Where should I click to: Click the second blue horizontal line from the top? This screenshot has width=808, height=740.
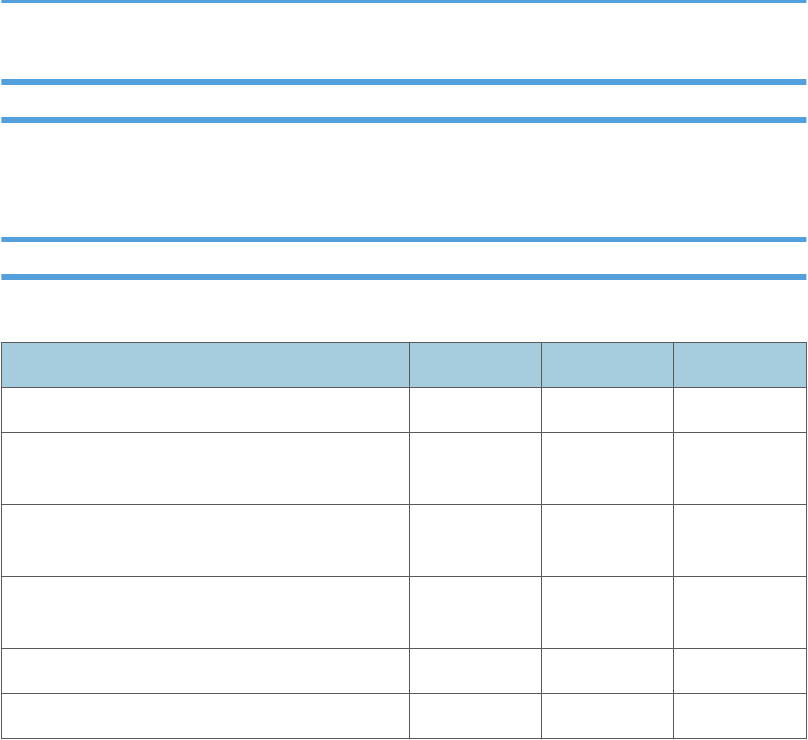tap(403, 82)
